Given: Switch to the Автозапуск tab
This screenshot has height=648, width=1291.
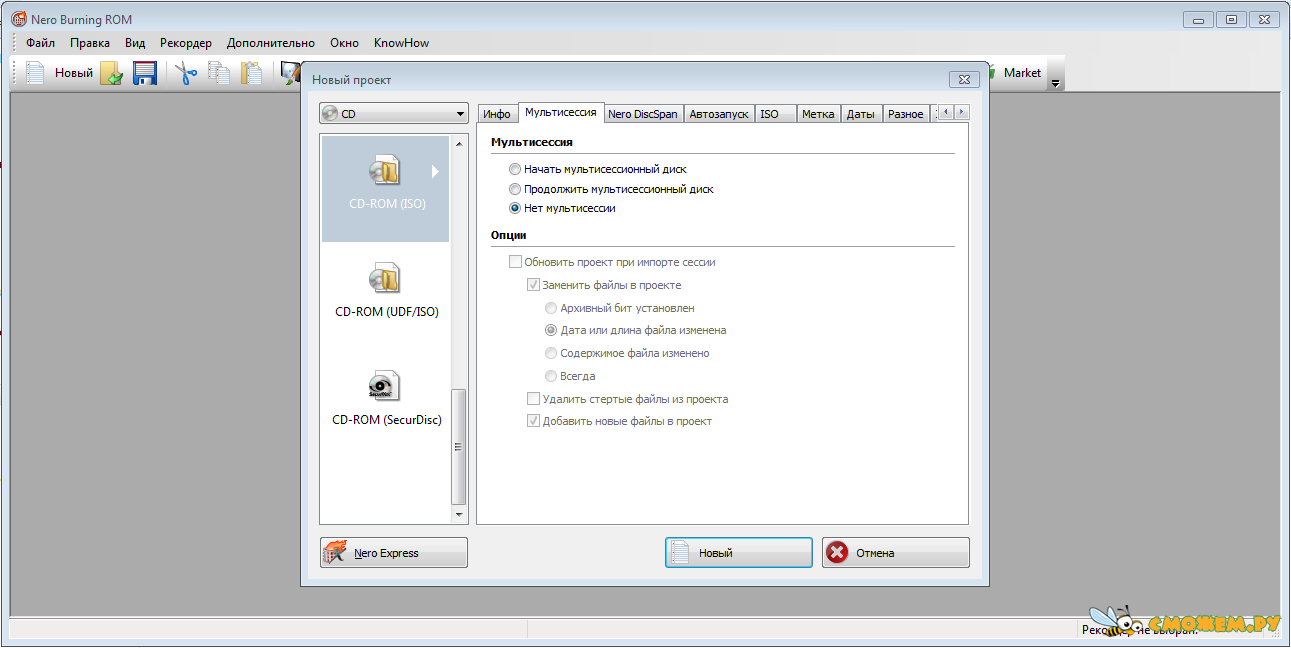Looking at the screenshot, I should tap(718, 114).
